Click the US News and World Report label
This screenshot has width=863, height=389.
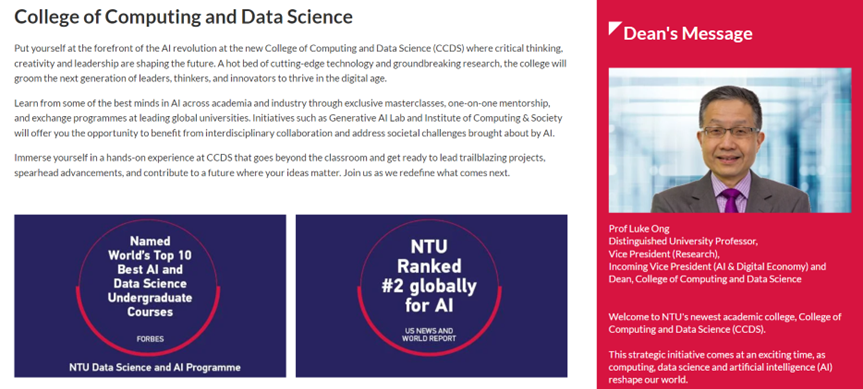coord(429,335)
